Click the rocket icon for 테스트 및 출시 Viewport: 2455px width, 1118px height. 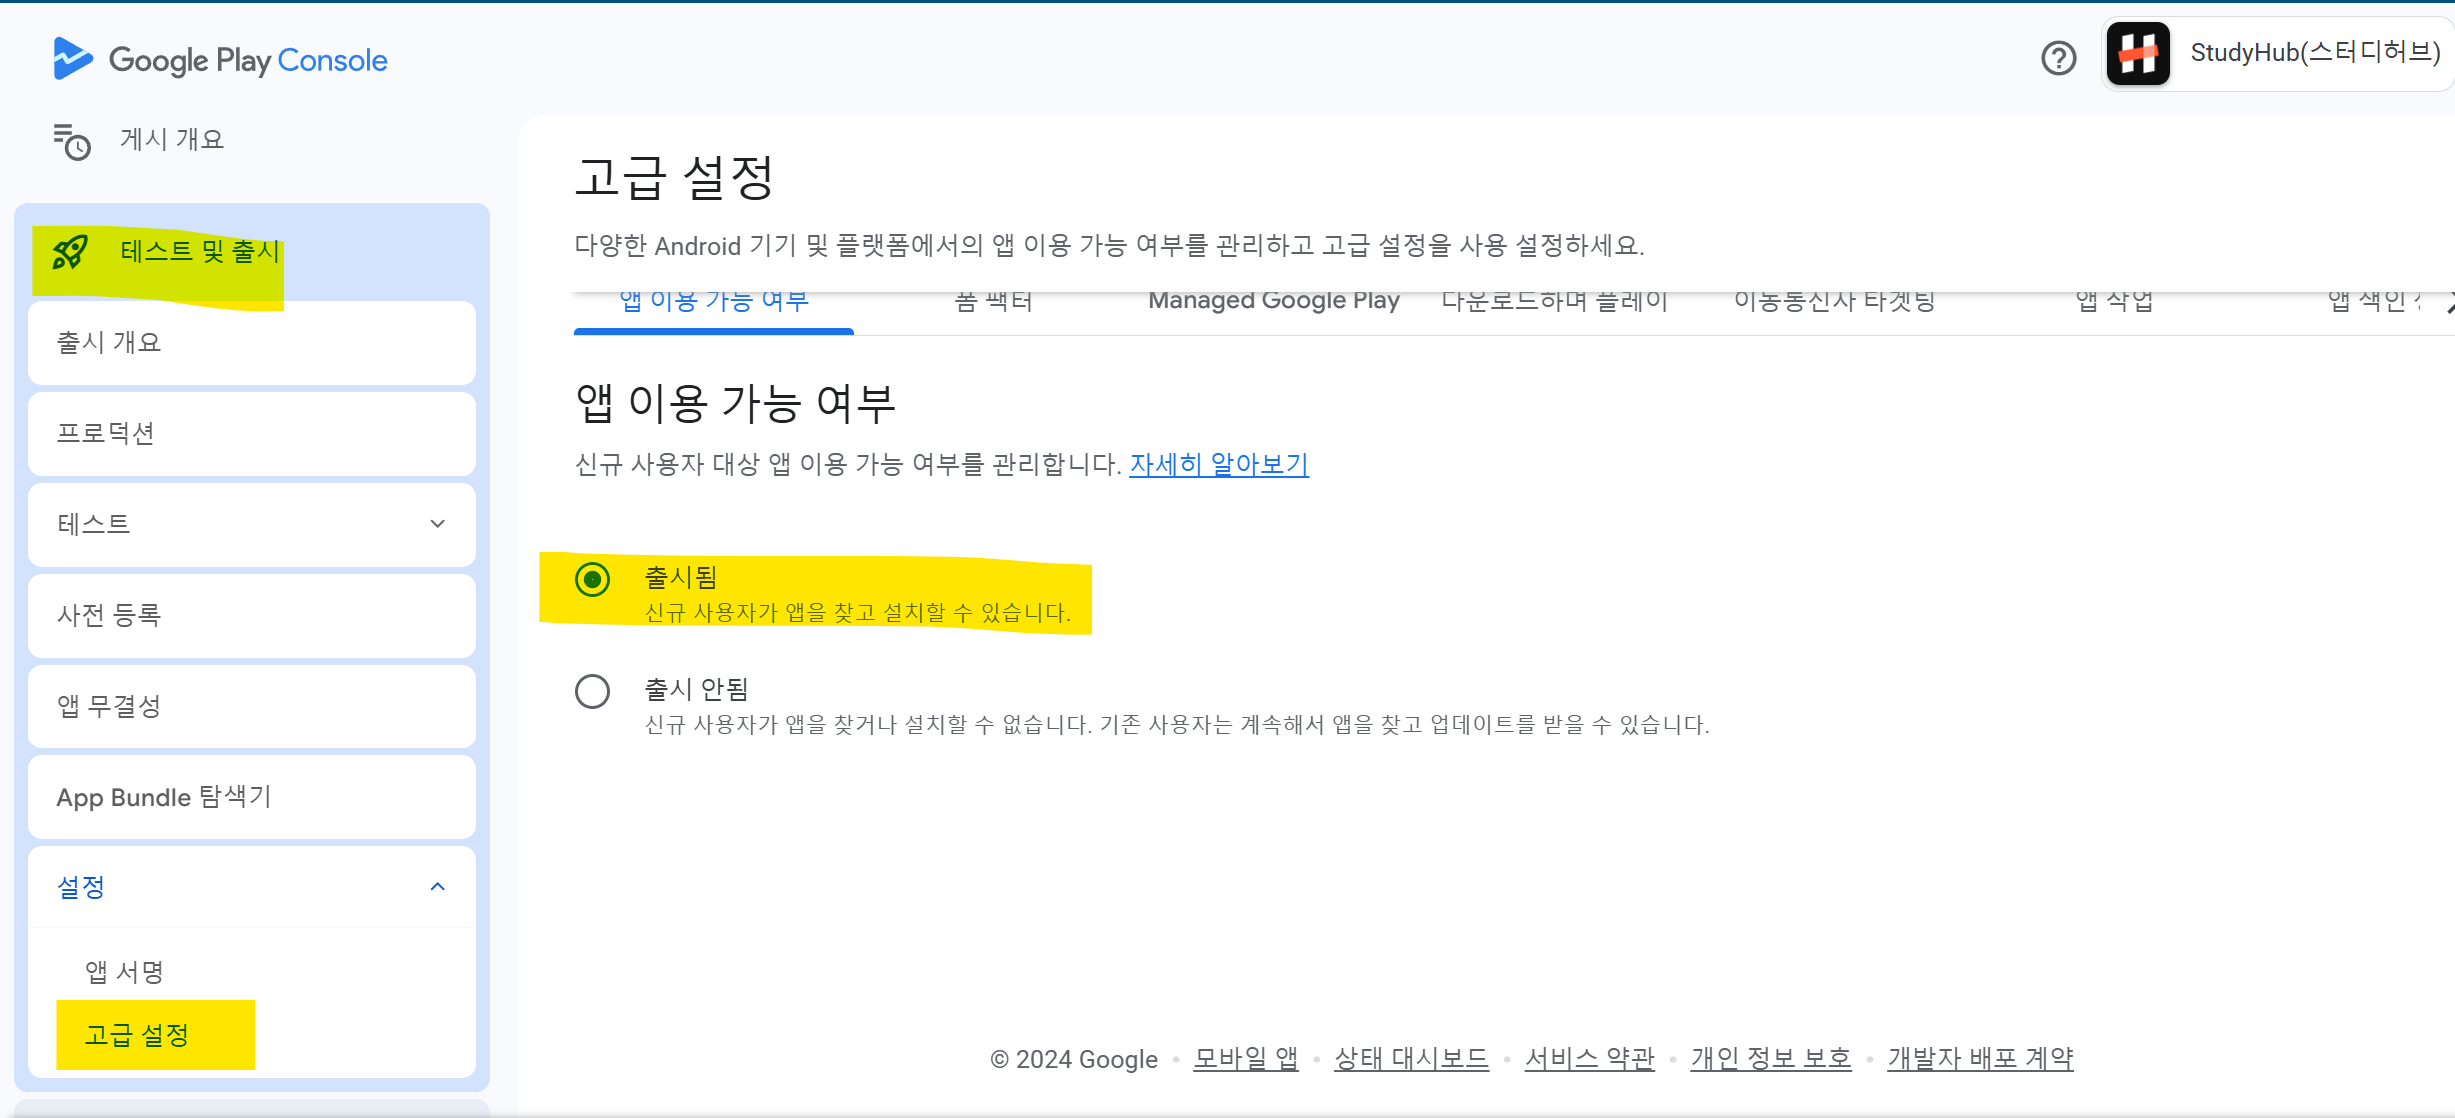click(70, 252)
